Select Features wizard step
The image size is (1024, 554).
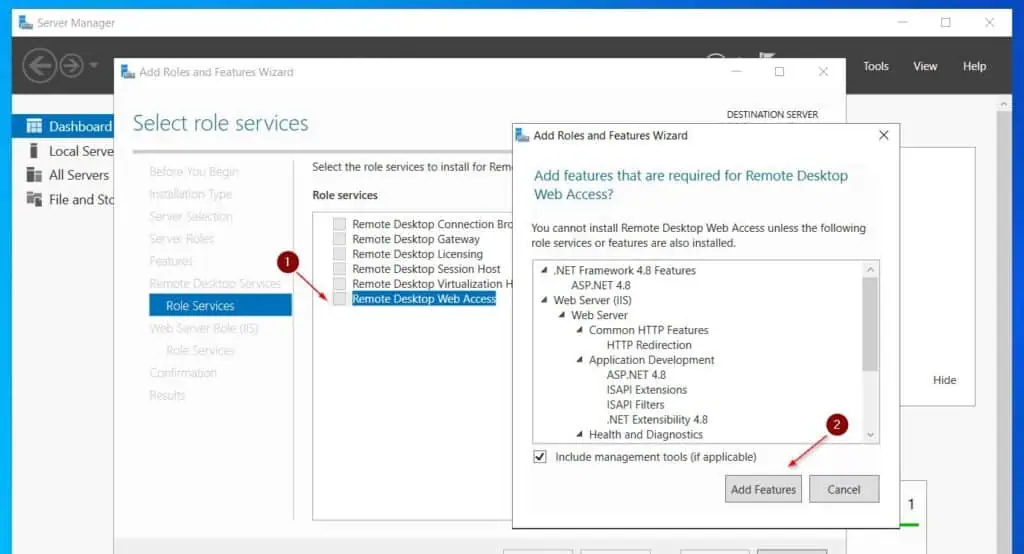click(170, 261)
